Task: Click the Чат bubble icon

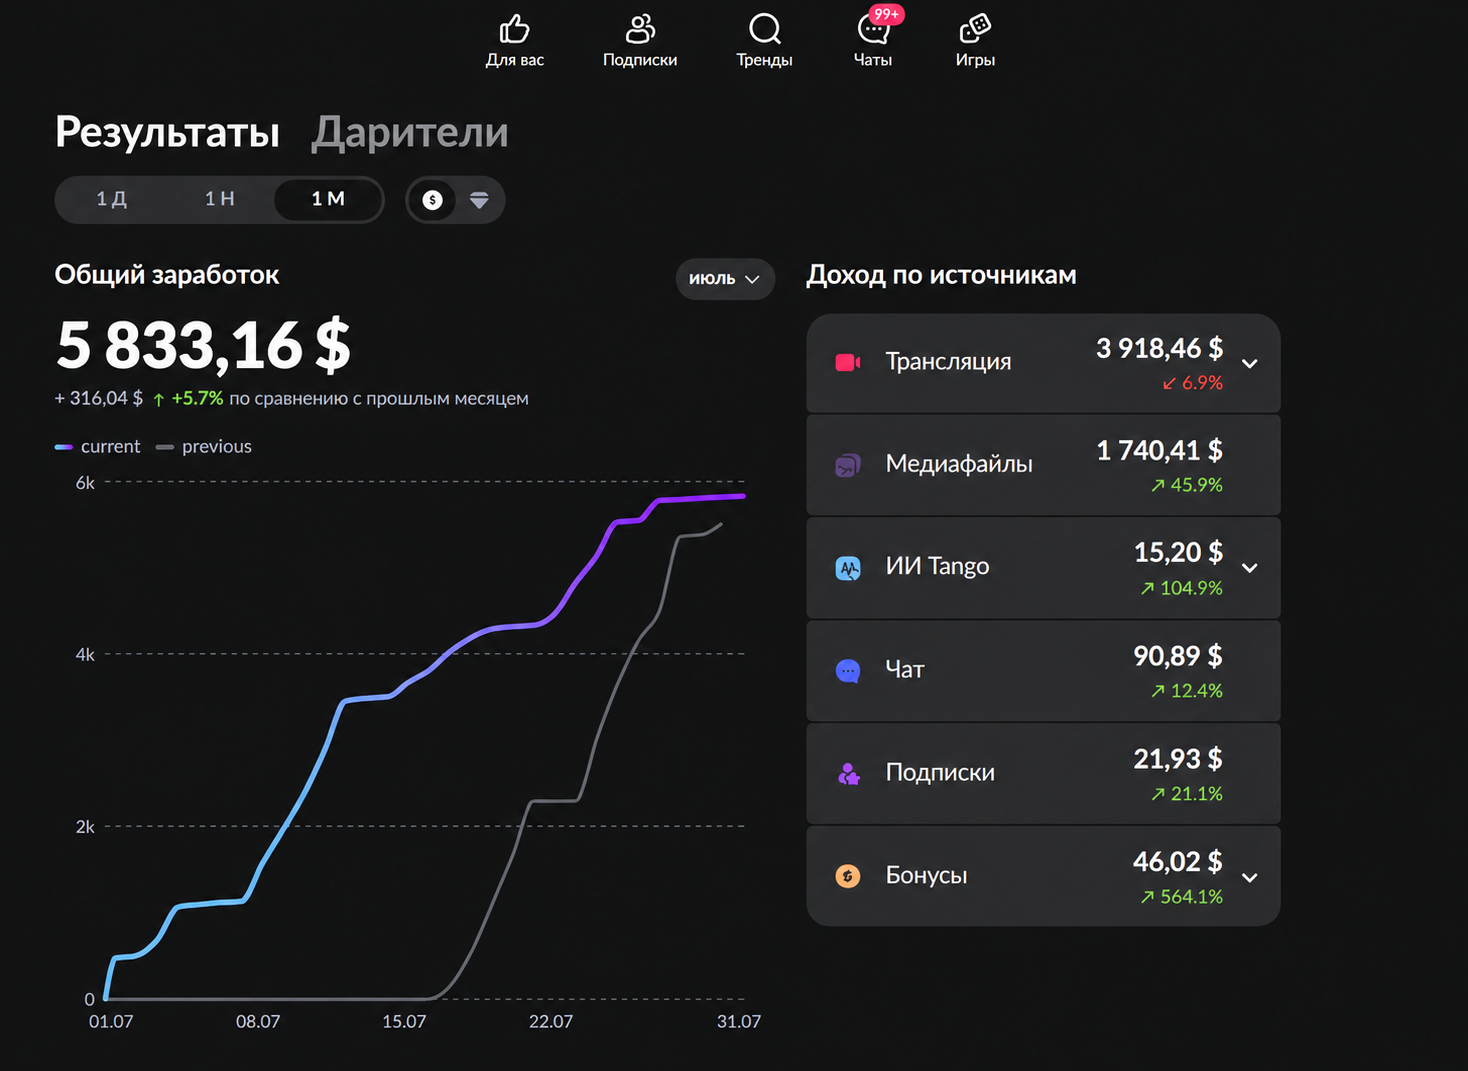Action: tap(848, 671)
